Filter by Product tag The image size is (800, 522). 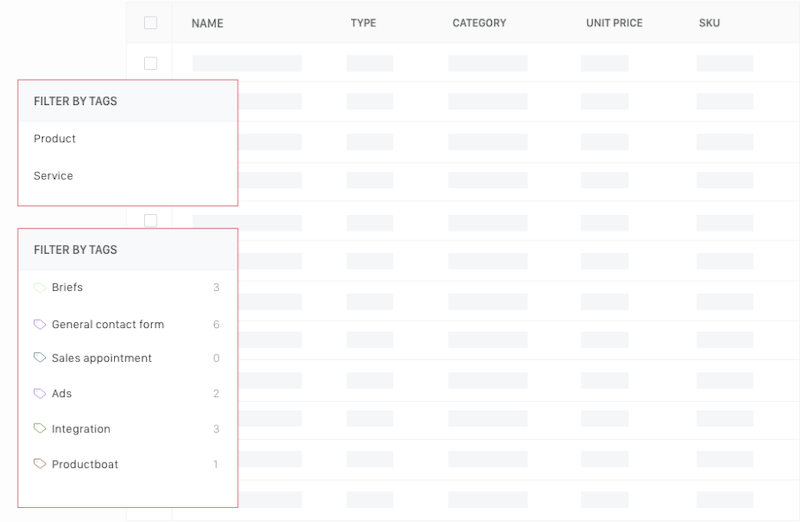[55, 139]
